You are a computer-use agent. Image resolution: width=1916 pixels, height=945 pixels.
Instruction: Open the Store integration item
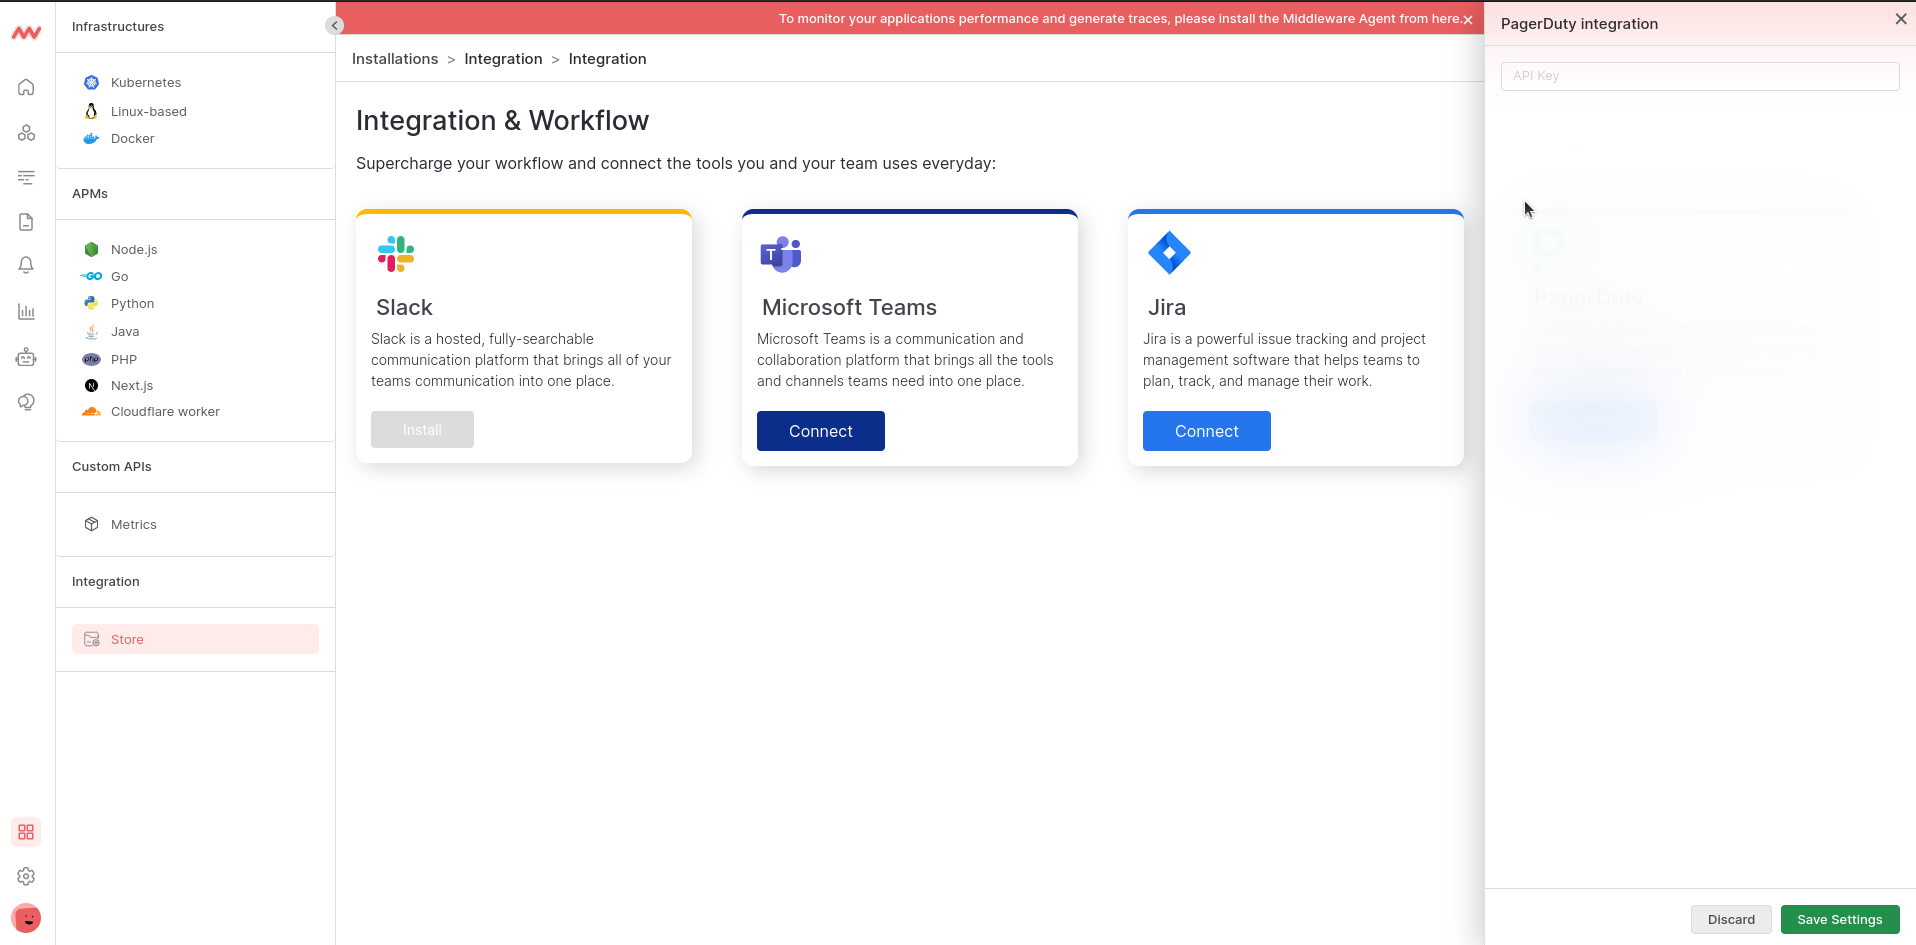195,639
